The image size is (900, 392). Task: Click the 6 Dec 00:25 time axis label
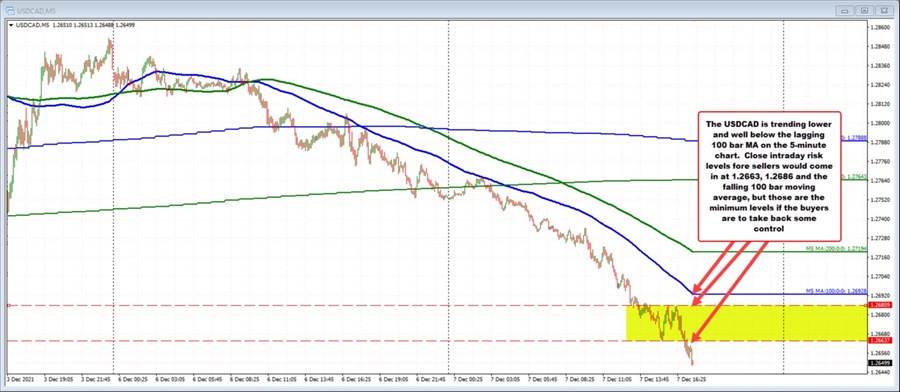pyautogui.click(x=133, y=380)
